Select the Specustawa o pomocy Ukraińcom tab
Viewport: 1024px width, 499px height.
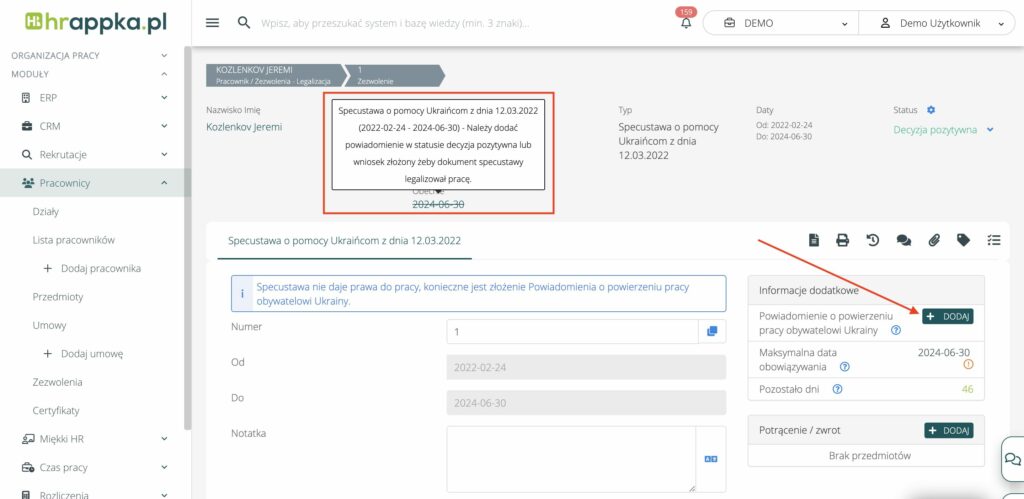coord(344,241)
